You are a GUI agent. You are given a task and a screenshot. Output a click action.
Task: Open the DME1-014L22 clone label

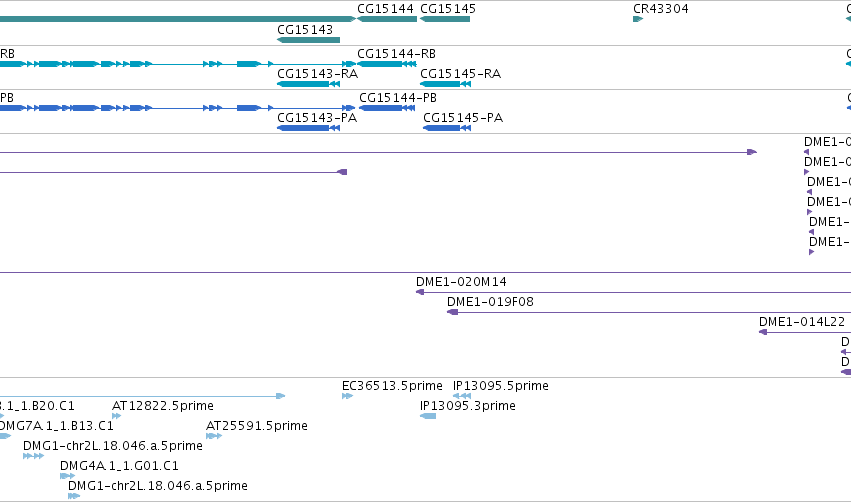point(802,322)
